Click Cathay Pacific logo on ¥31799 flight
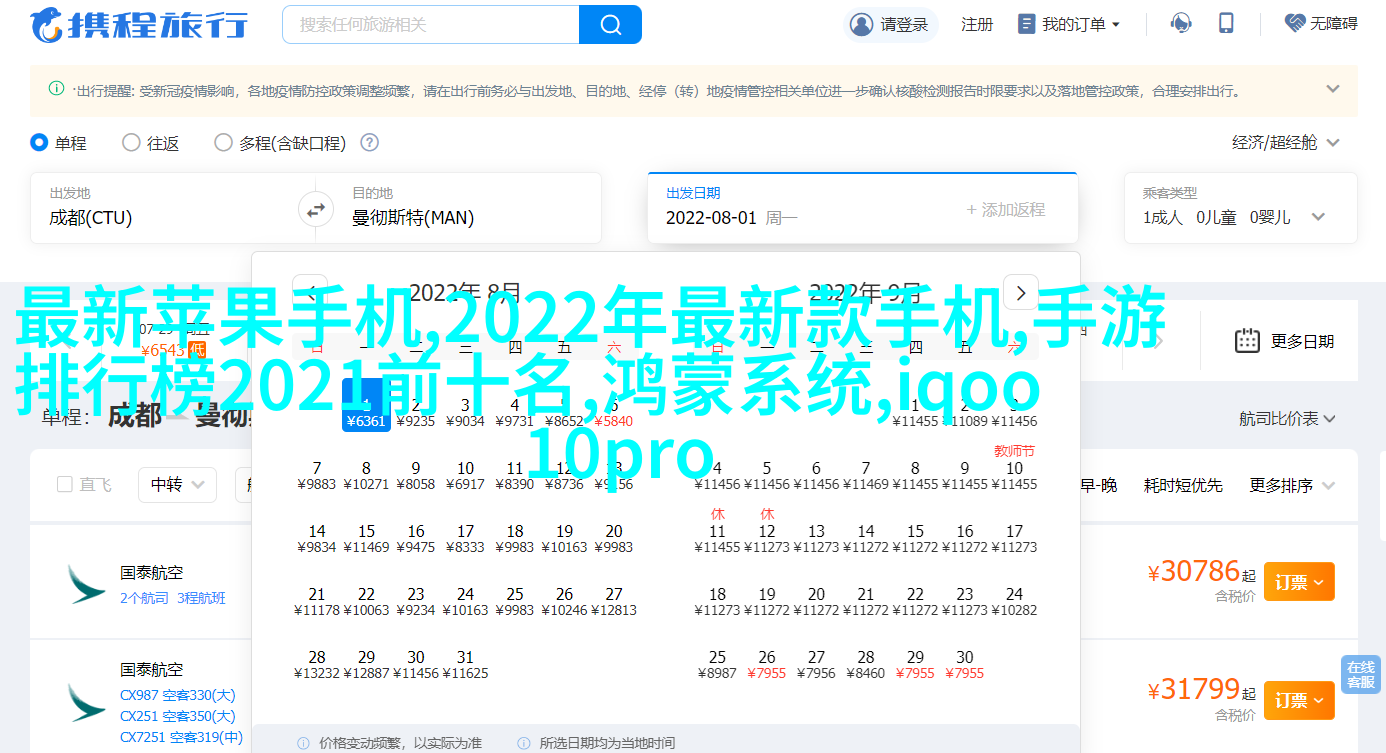1386x753 pixels. coord(86,704)
